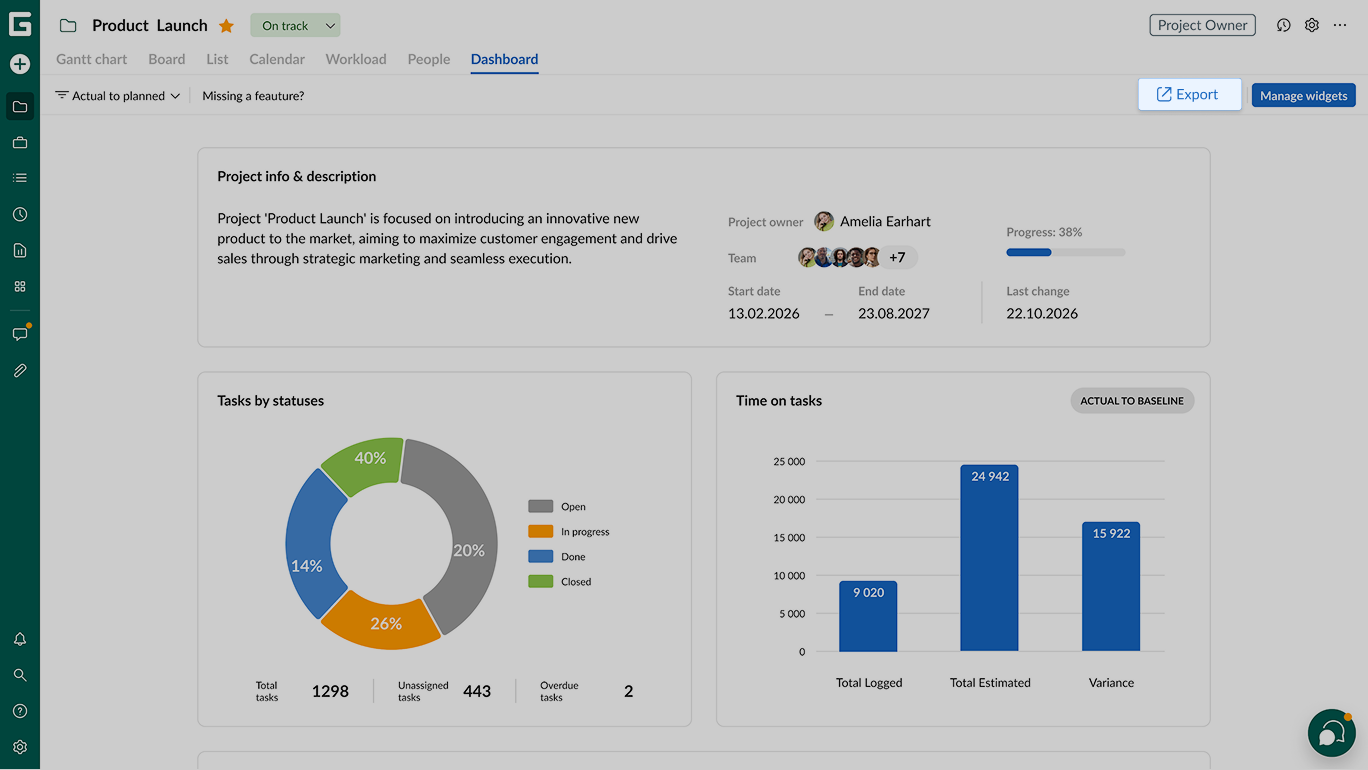Click the Manage widgets button
The height and width of the screenshot is (770, 1368).
pos(1304,96)
